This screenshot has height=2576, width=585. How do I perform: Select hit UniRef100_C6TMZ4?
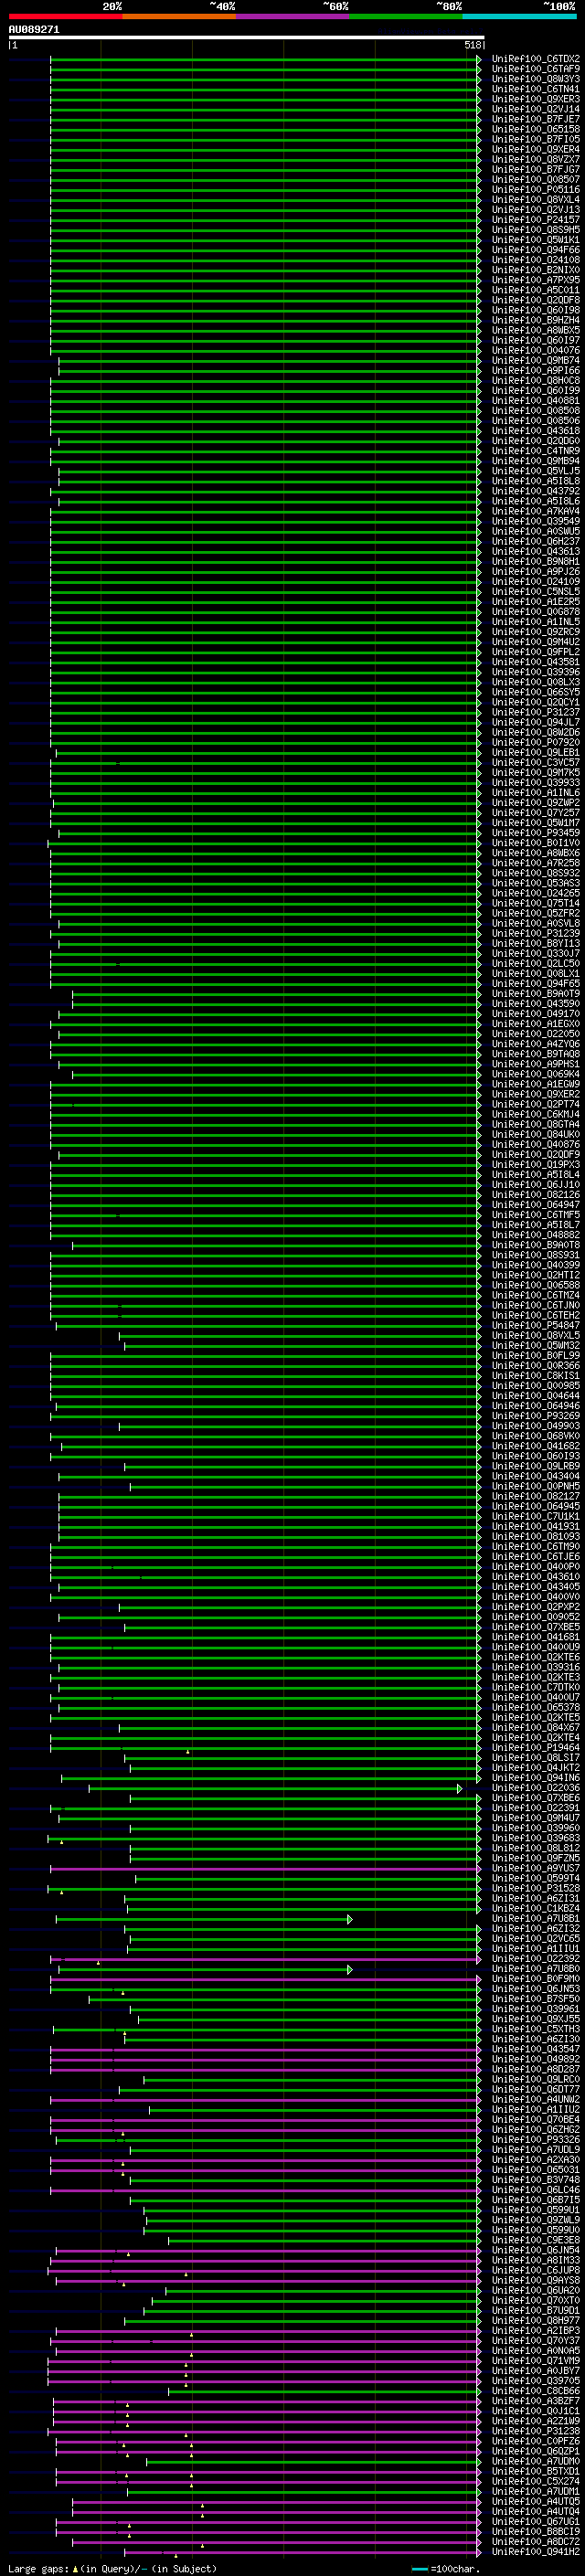pyautogui.click(x=536, y=1295)
